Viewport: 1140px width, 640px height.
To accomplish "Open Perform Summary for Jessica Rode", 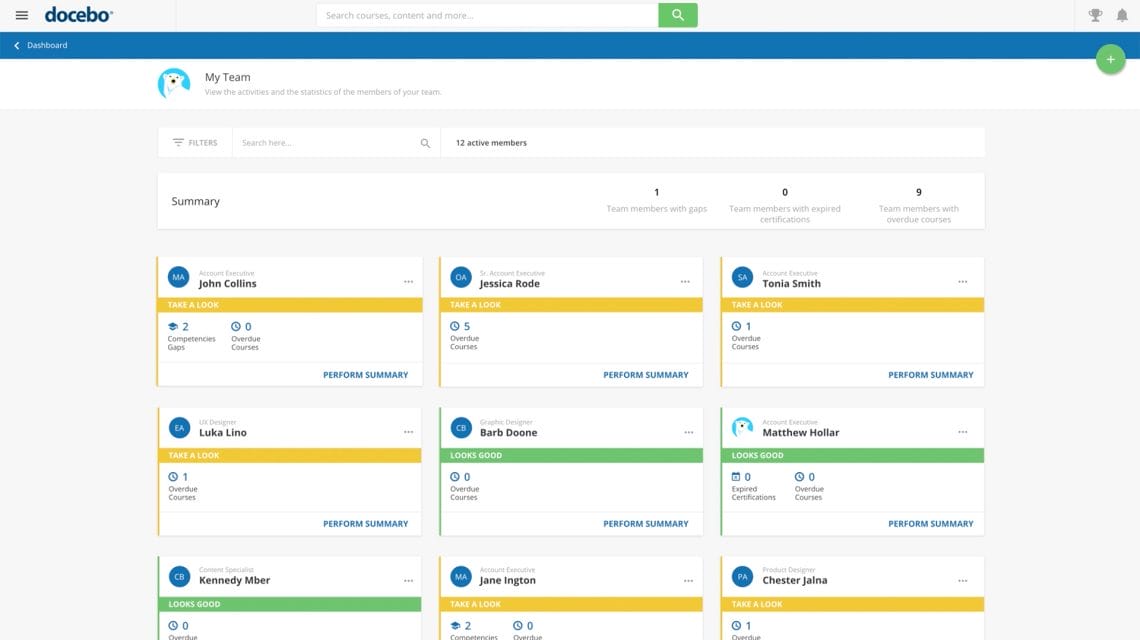I will [x=646, y=375].
